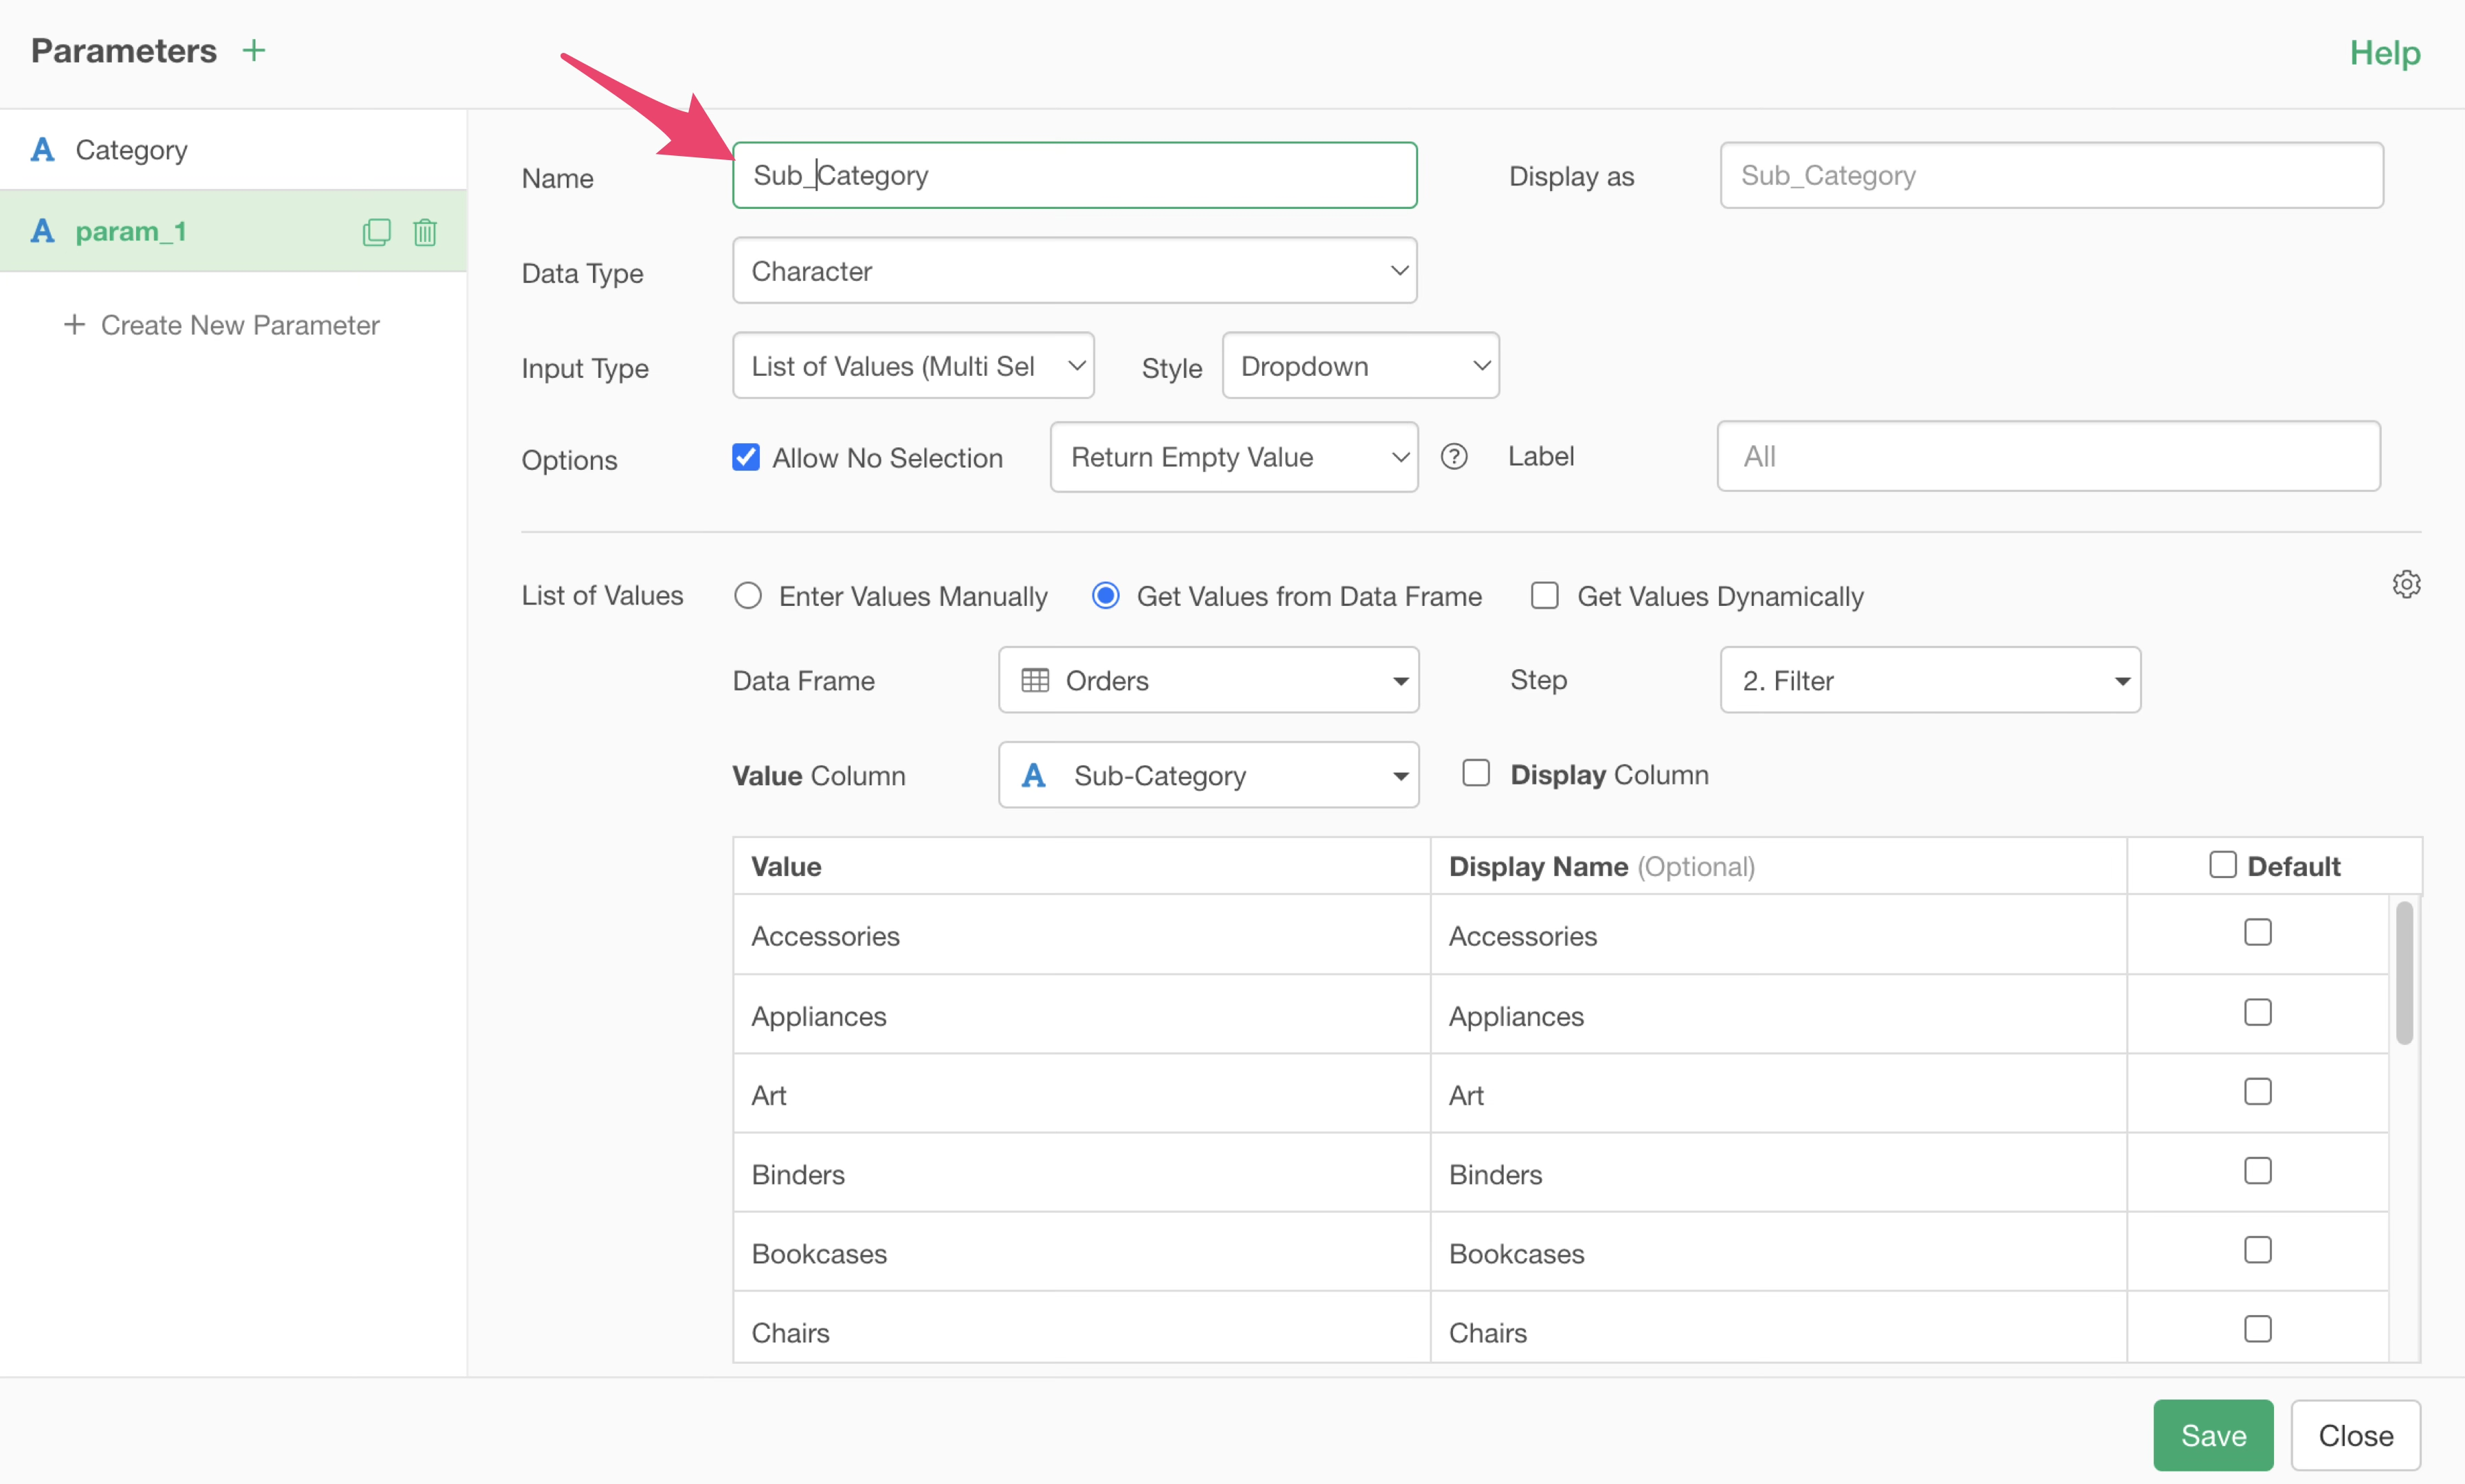Viewport: 2465px width, 1484px height.
Task: Show help for Return Empty Value option
Action: click(1454, 457)
